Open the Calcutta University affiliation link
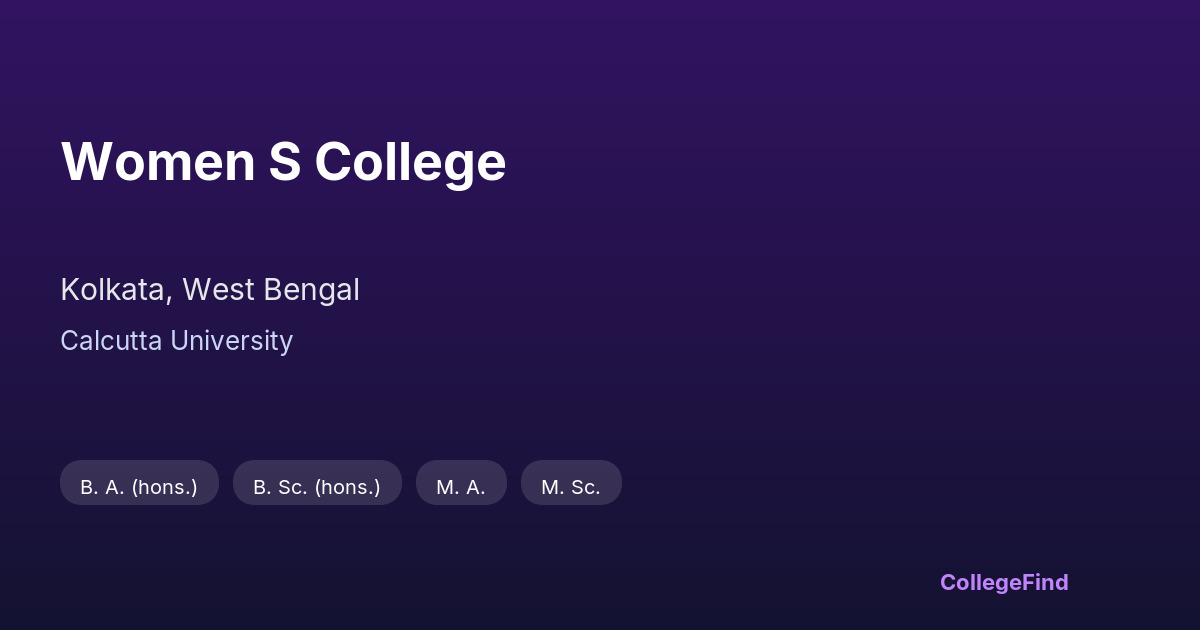The height and width of the screenshot is (630, 1200). (176, 341)
